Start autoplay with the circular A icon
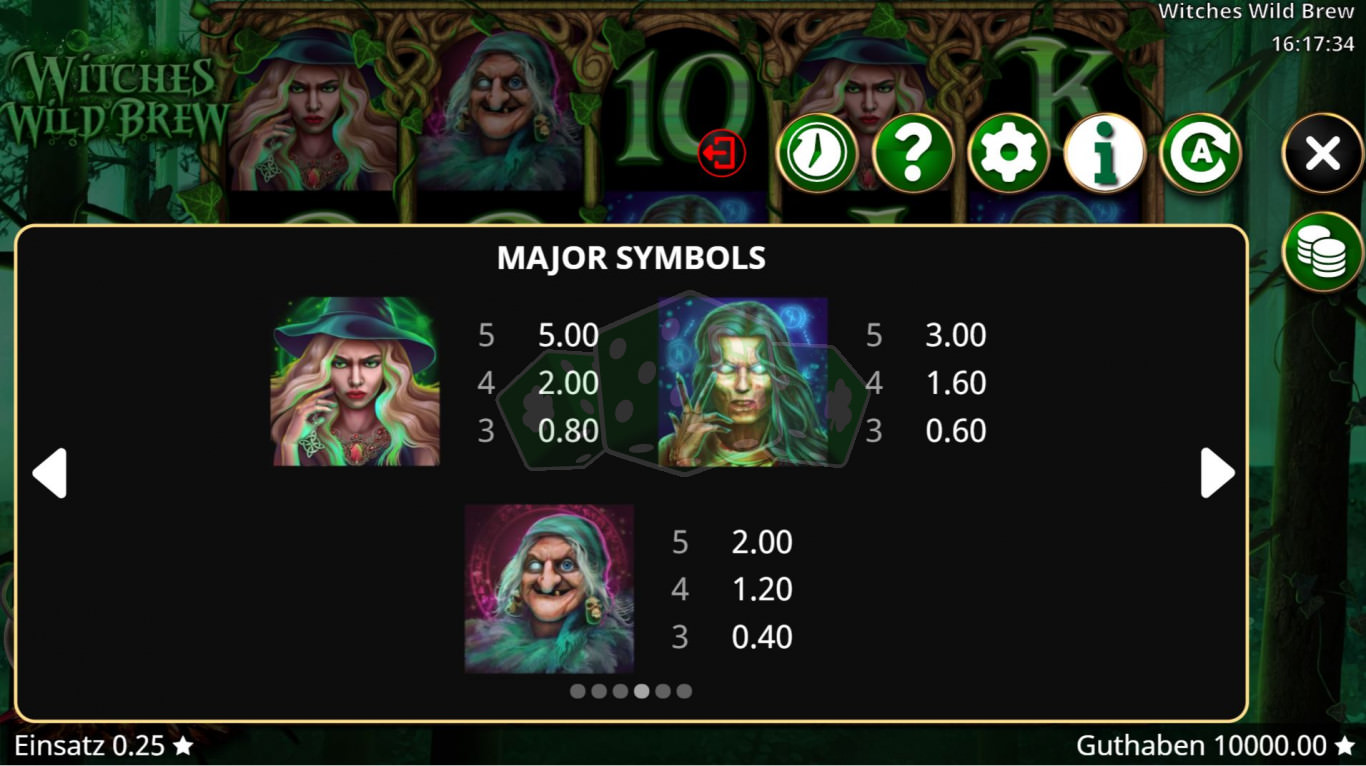 click(1200, 154)
